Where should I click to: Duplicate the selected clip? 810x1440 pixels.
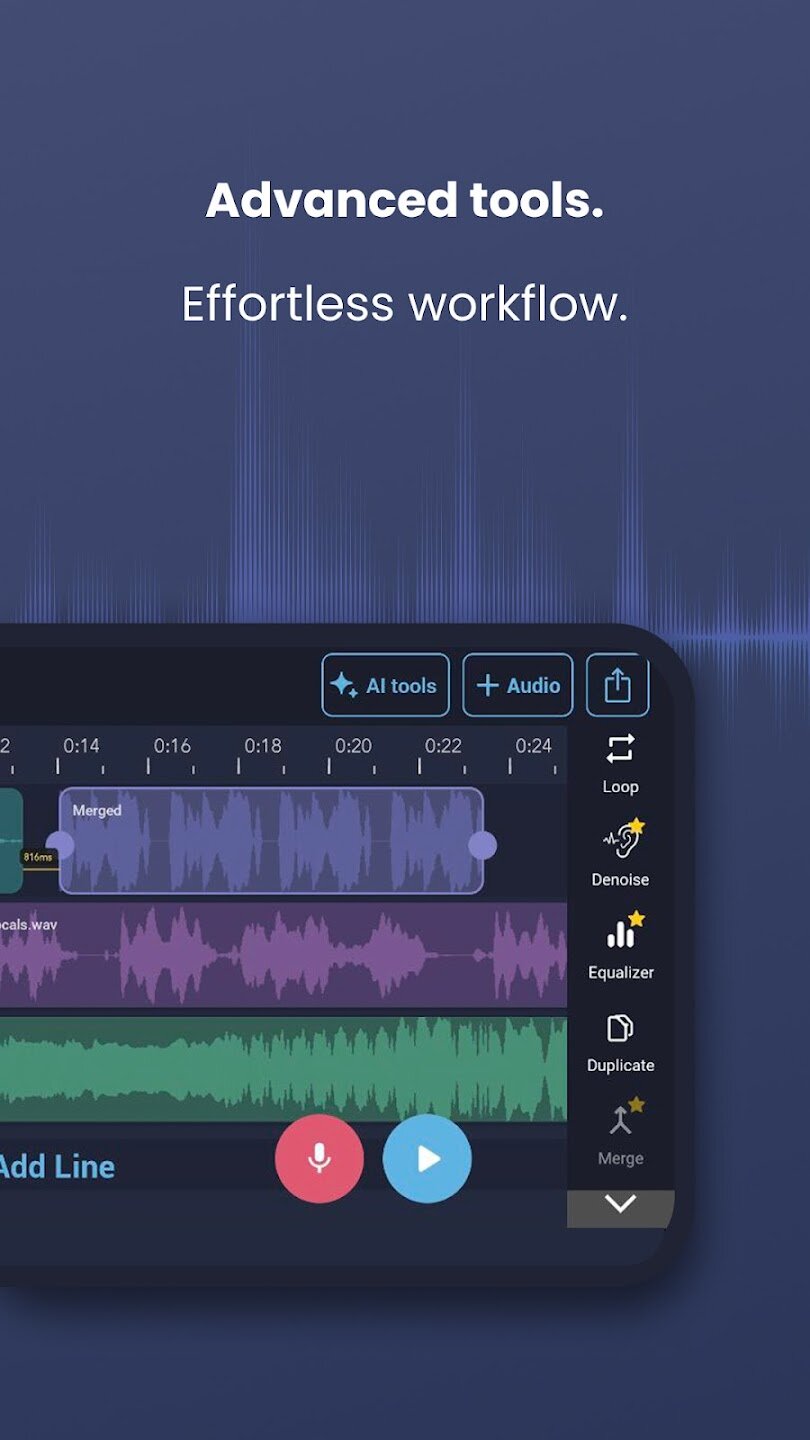(620, 1040)
